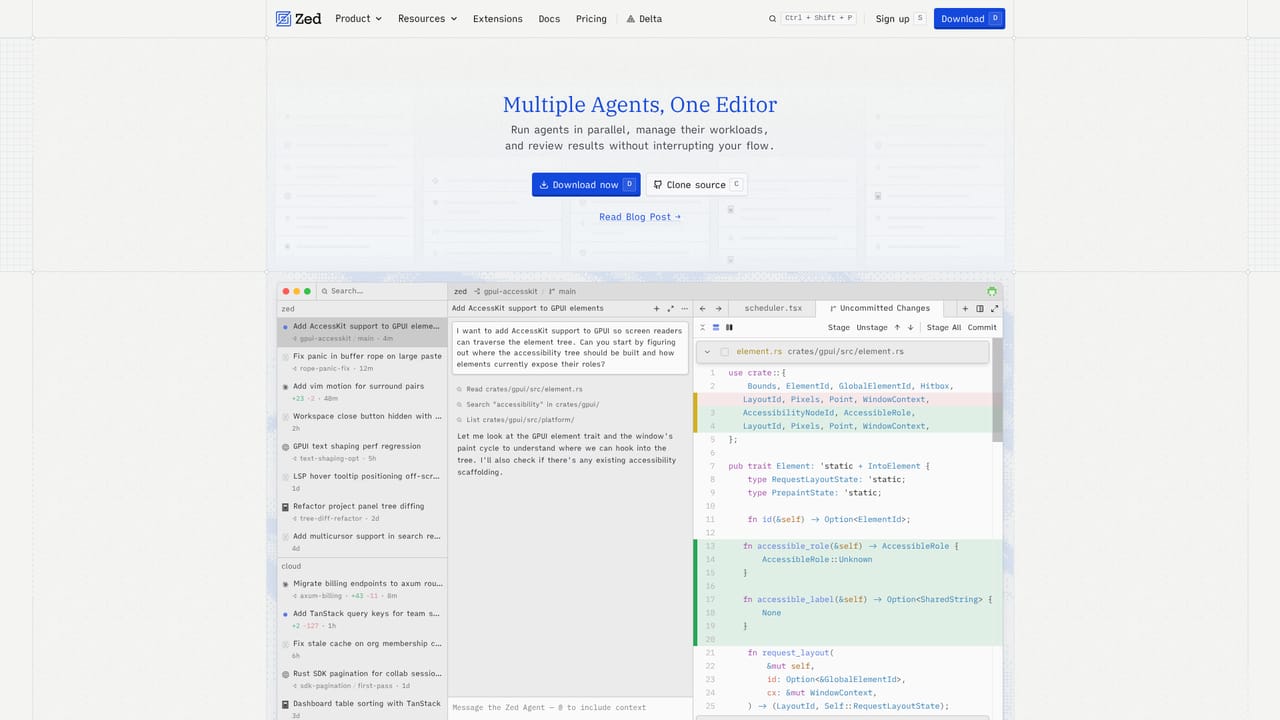Open the 'Fix panic in buffer rope' thread

click(362, 362)
